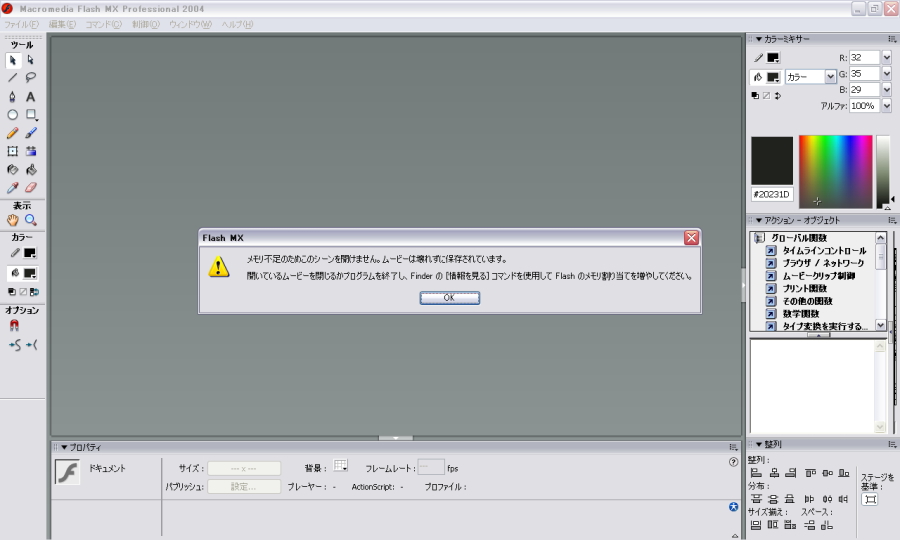Viewport: 900px width, 540px height.
Task: Click black and white default icon in toolbox
Action: click(11, 292)
